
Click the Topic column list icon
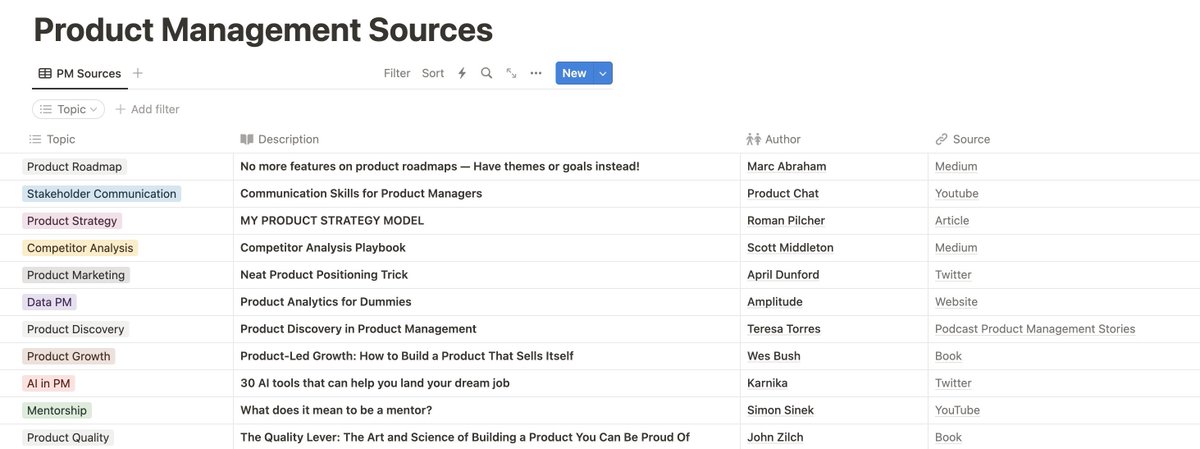pos(35,139)
